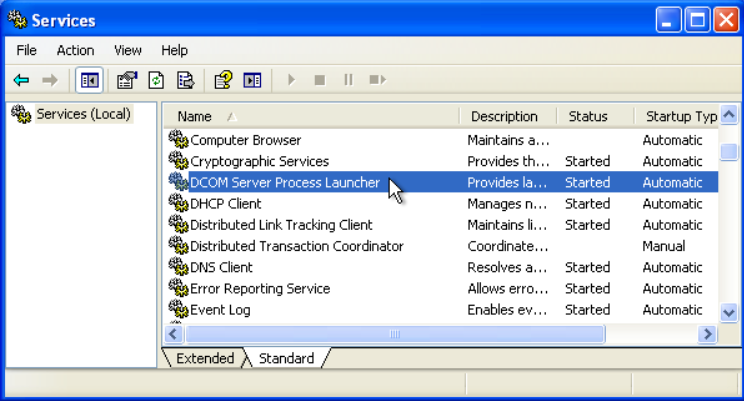Open Properties from the toolbar
Viewport: 744px width, 401px height.
(x=126, y=80)
